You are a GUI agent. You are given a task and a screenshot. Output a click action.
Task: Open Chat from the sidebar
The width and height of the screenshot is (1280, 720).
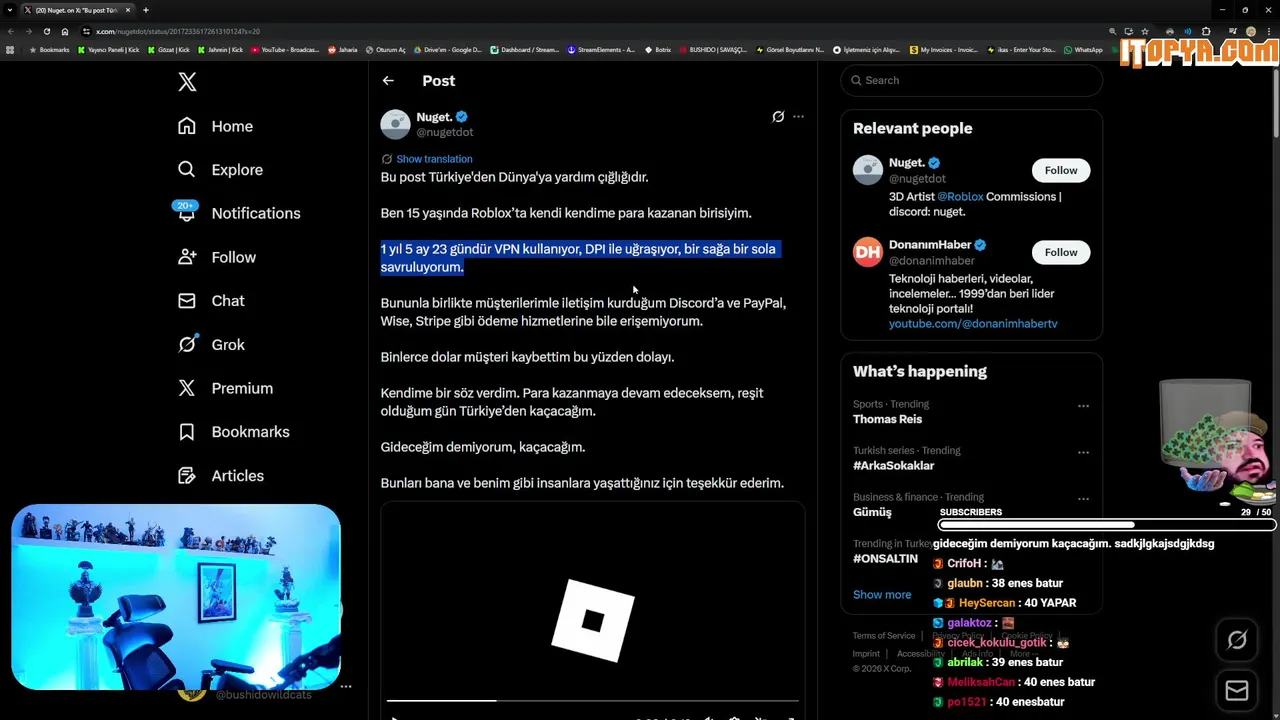[x=210, y=301]
